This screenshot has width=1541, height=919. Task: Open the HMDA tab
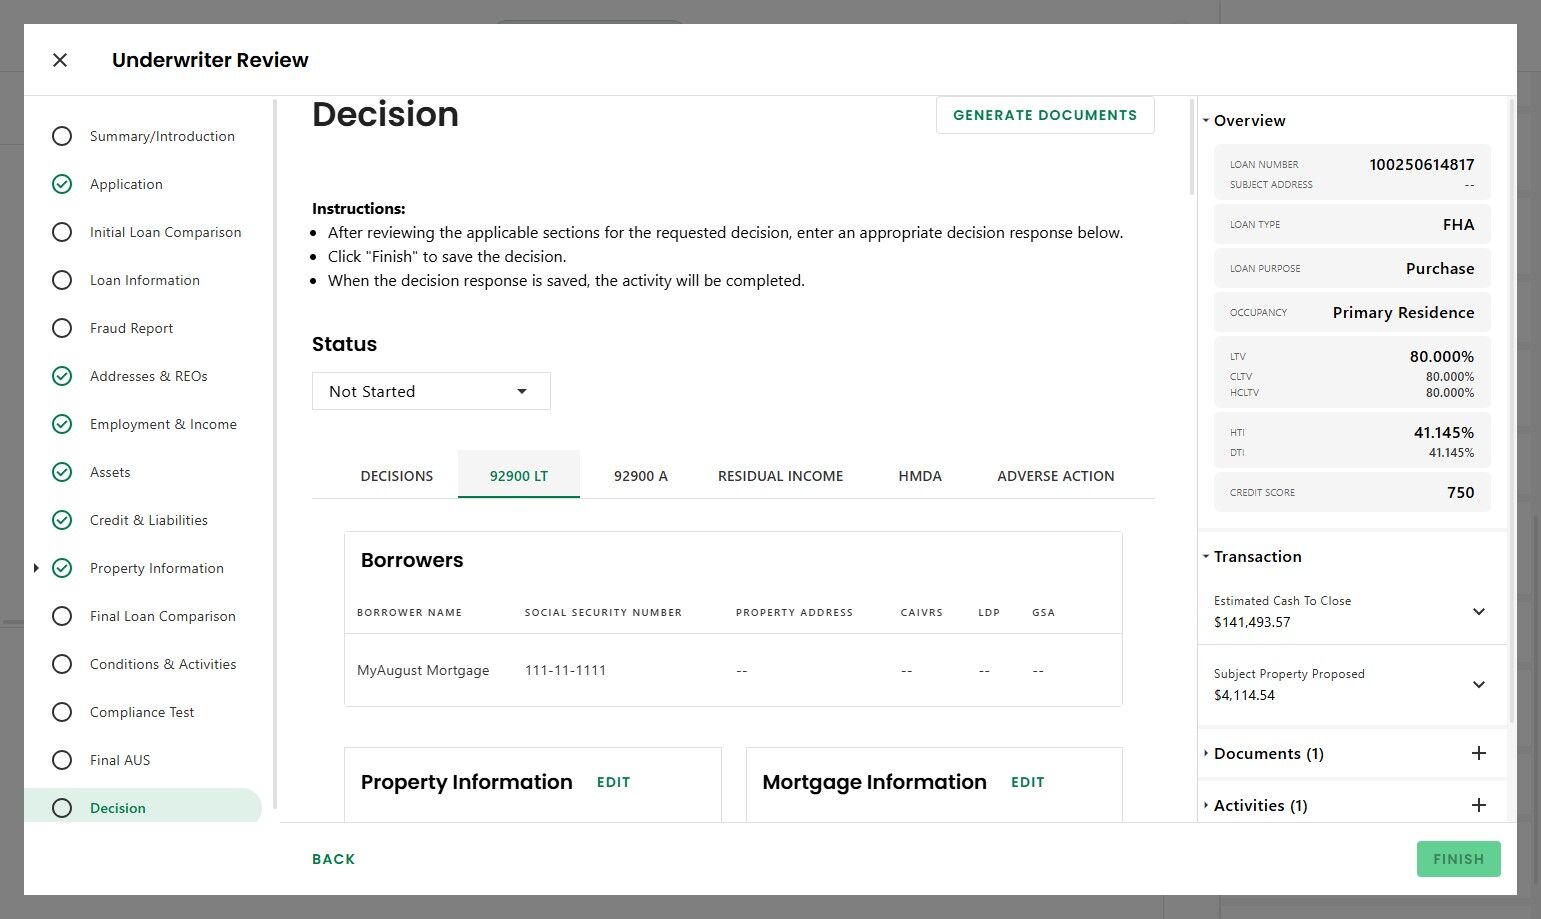coord(920,476)
